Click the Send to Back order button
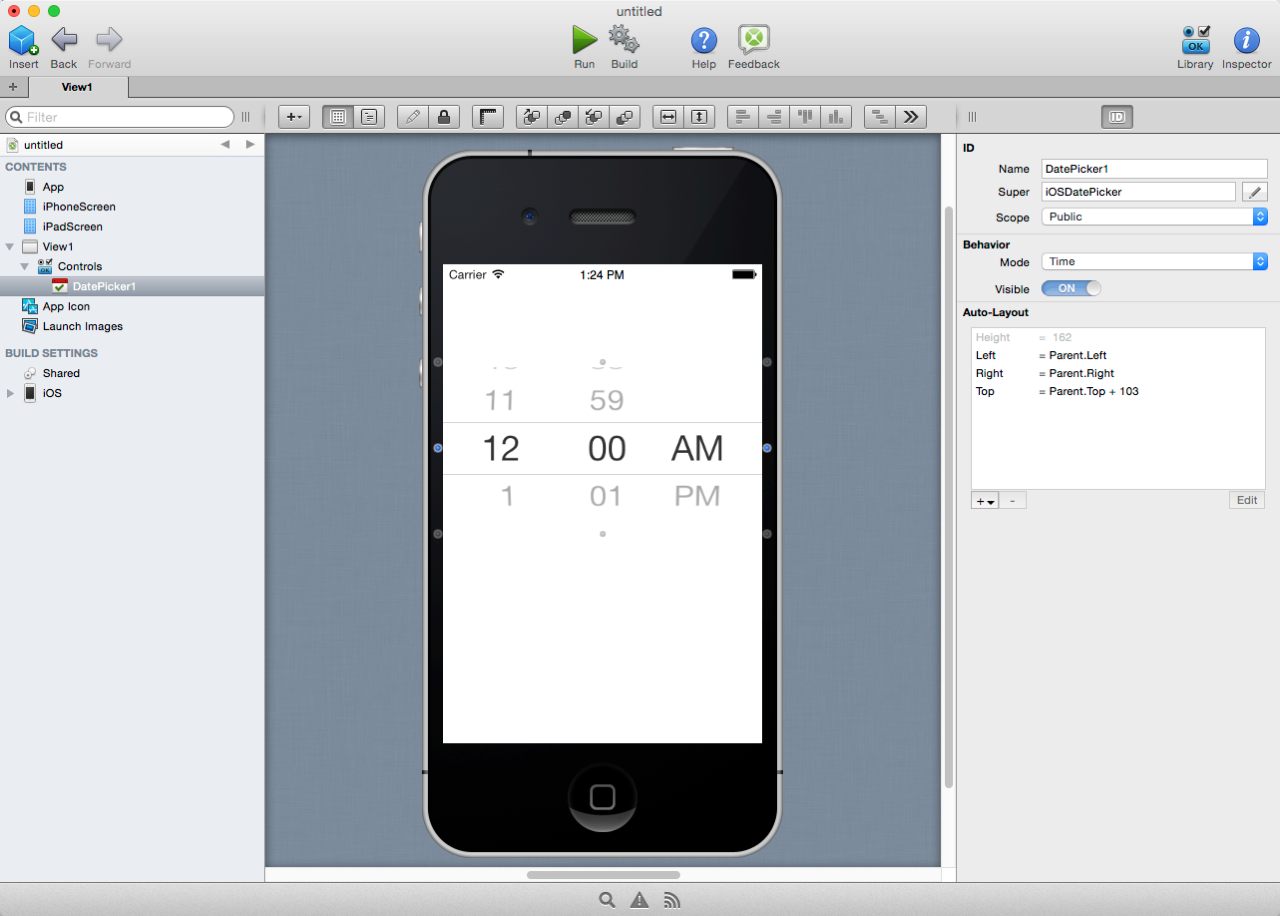The width and height of the screenshot is (1280, 916). (x=625, y=117)
